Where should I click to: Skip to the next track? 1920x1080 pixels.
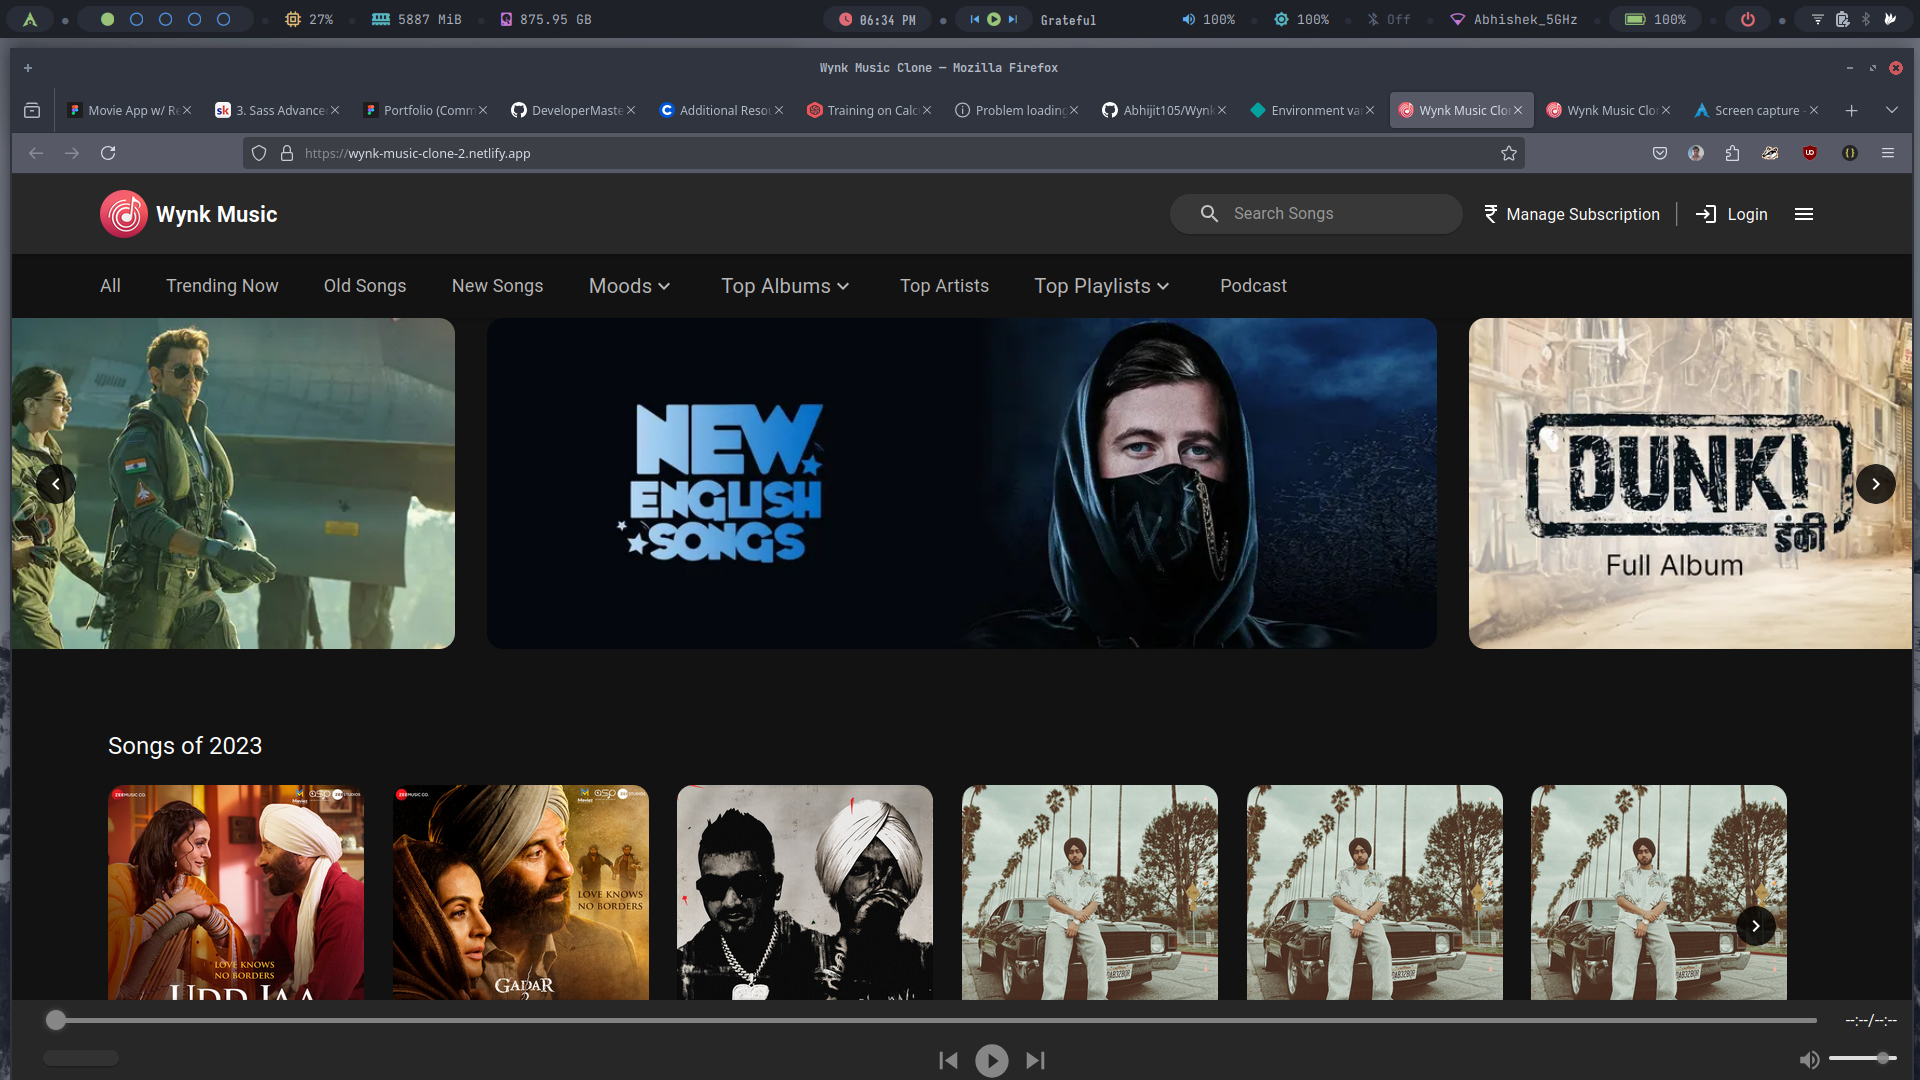click(1036, 1060)
